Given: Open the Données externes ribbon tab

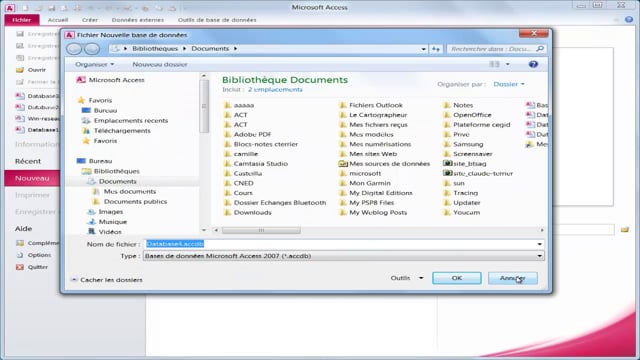Looking at the screenshot, I should pyautogui.click(x=138, y=20).
